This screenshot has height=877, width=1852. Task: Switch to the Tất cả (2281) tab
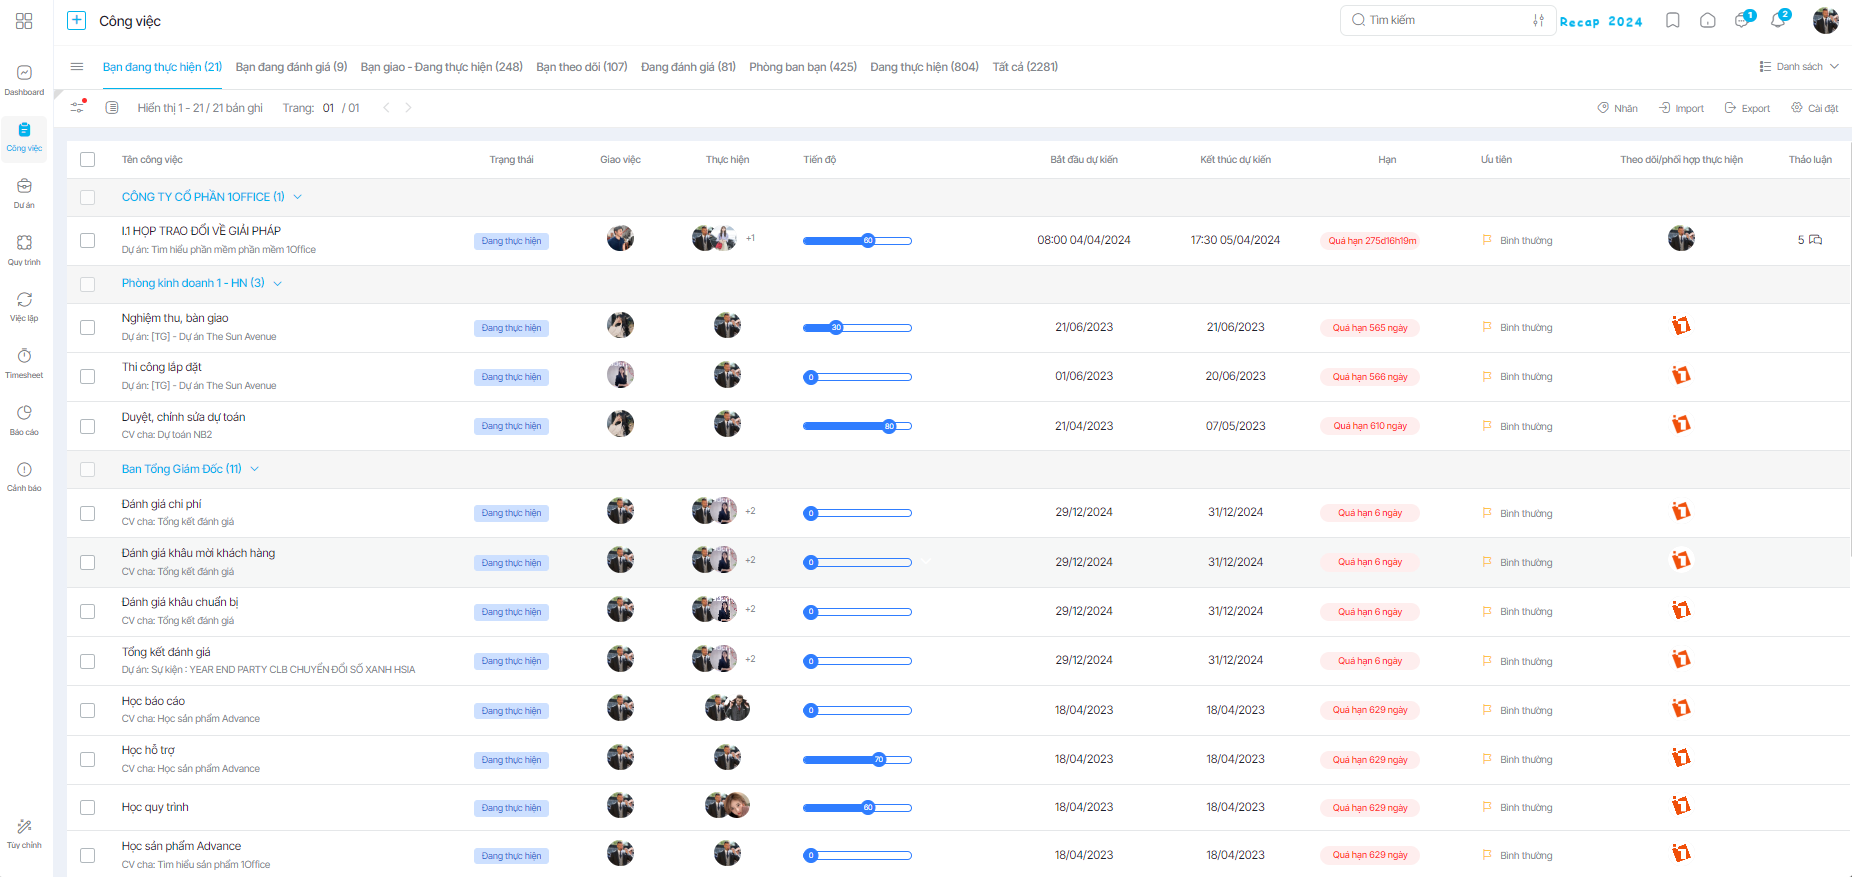1025,67
